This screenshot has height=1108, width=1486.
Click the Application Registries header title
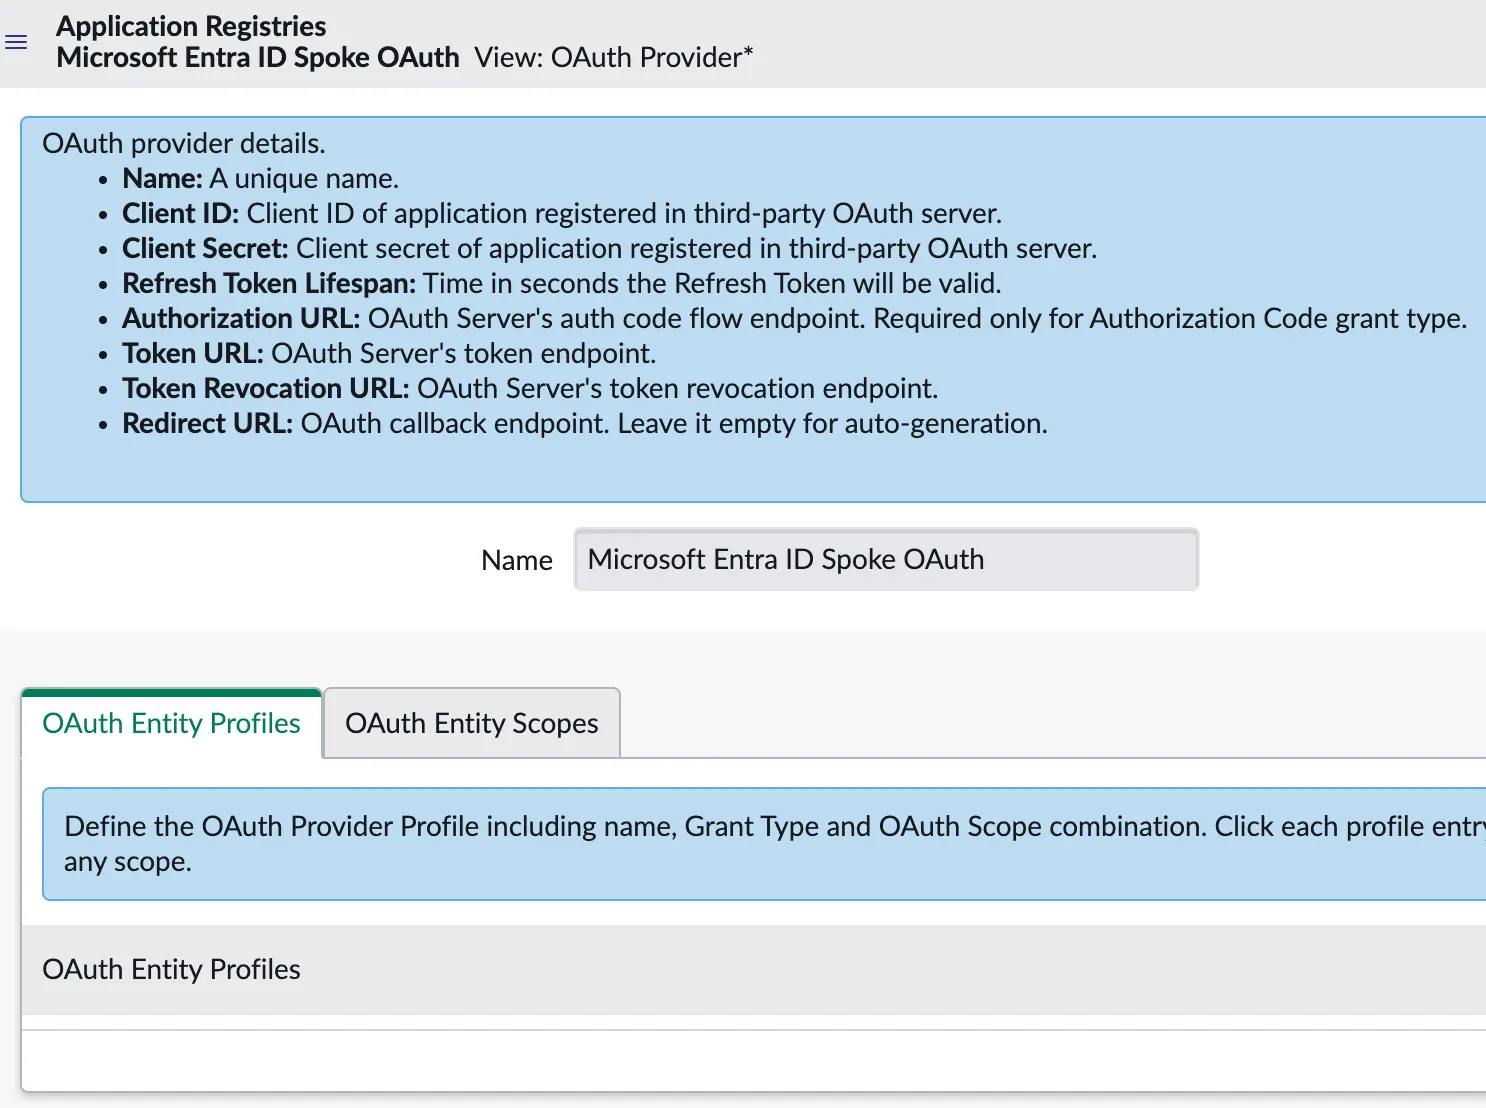coord(191,26)
